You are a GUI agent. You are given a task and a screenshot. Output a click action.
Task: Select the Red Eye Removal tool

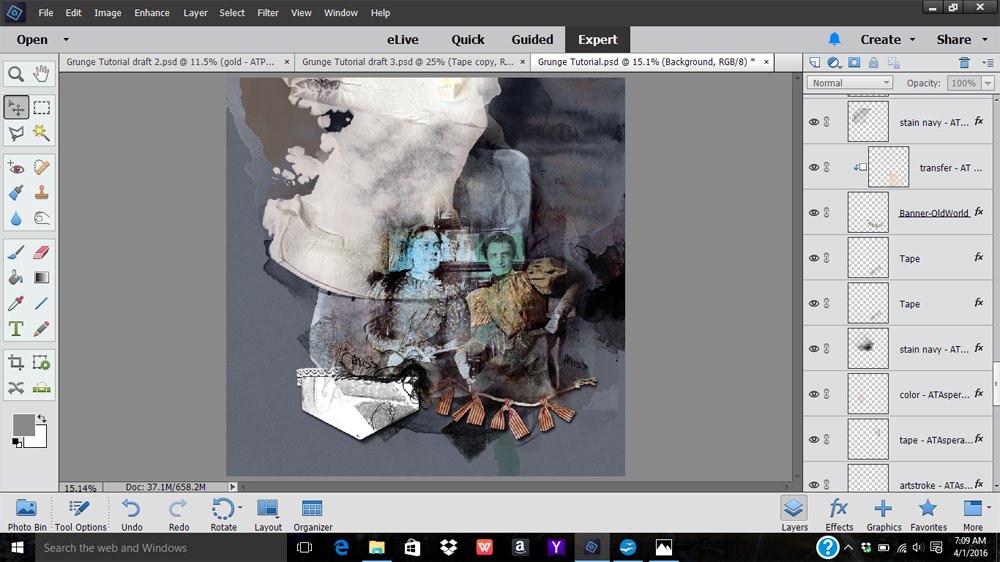16,168
